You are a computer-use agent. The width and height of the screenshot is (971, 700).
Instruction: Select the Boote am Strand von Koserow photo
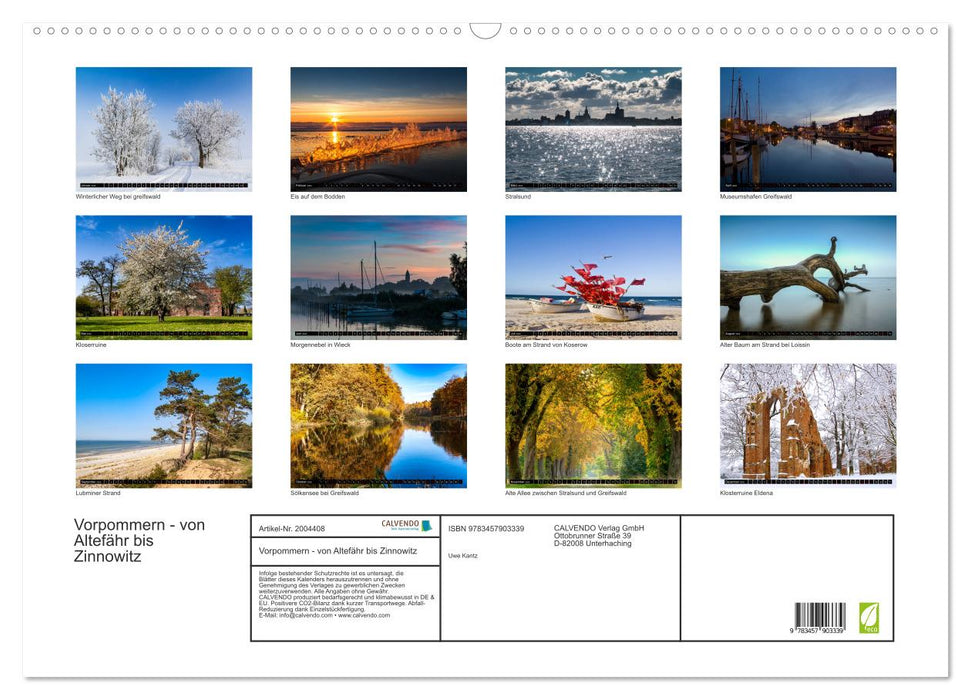tap(593, 277)
